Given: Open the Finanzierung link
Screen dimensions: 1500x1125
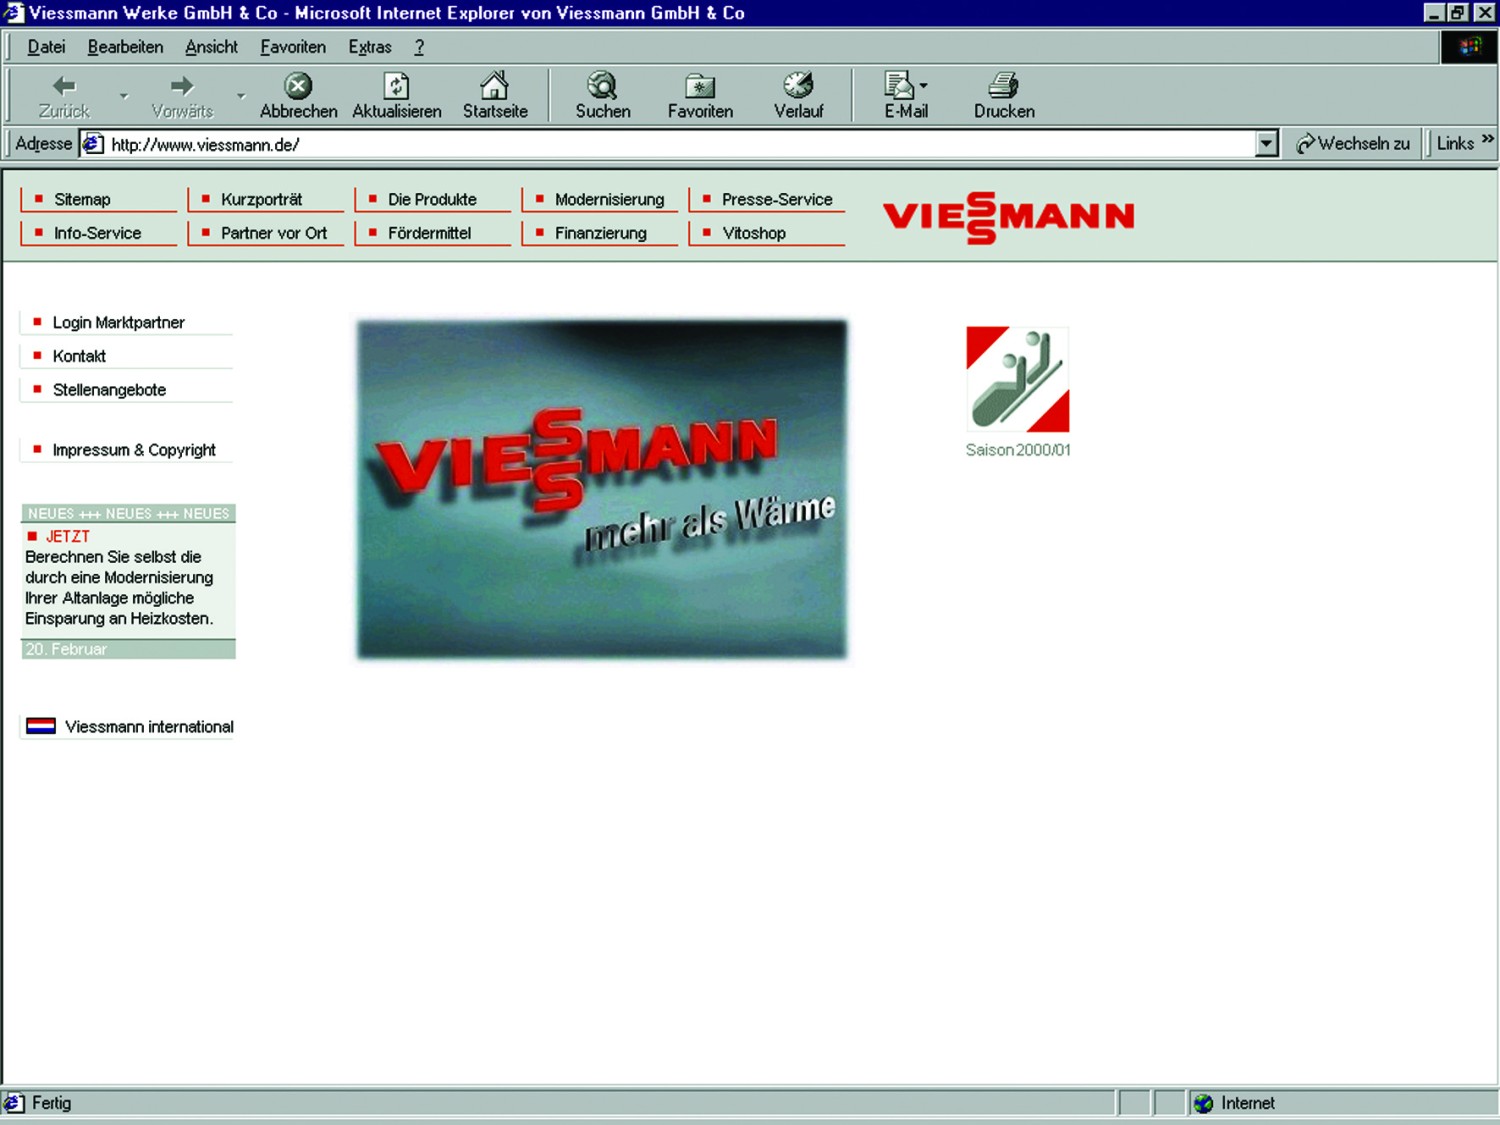Looking at the screenshot, I should (x=600, y=233).
